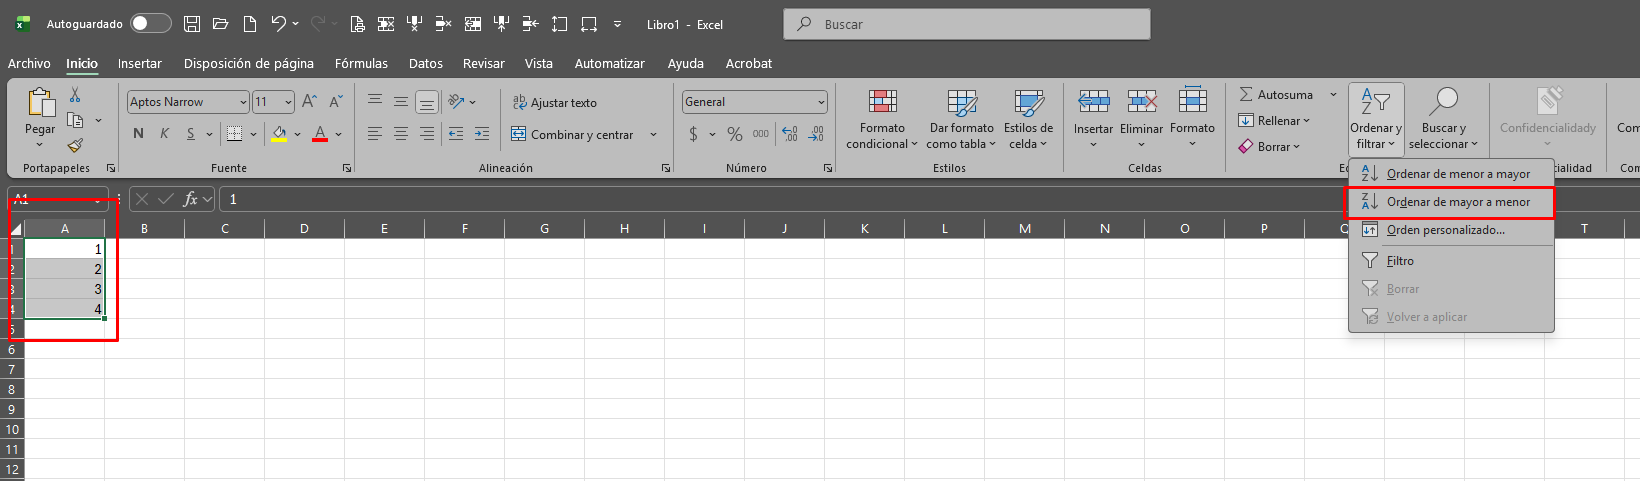Click the Ordenar y filtrar button

click(1376, 119)
